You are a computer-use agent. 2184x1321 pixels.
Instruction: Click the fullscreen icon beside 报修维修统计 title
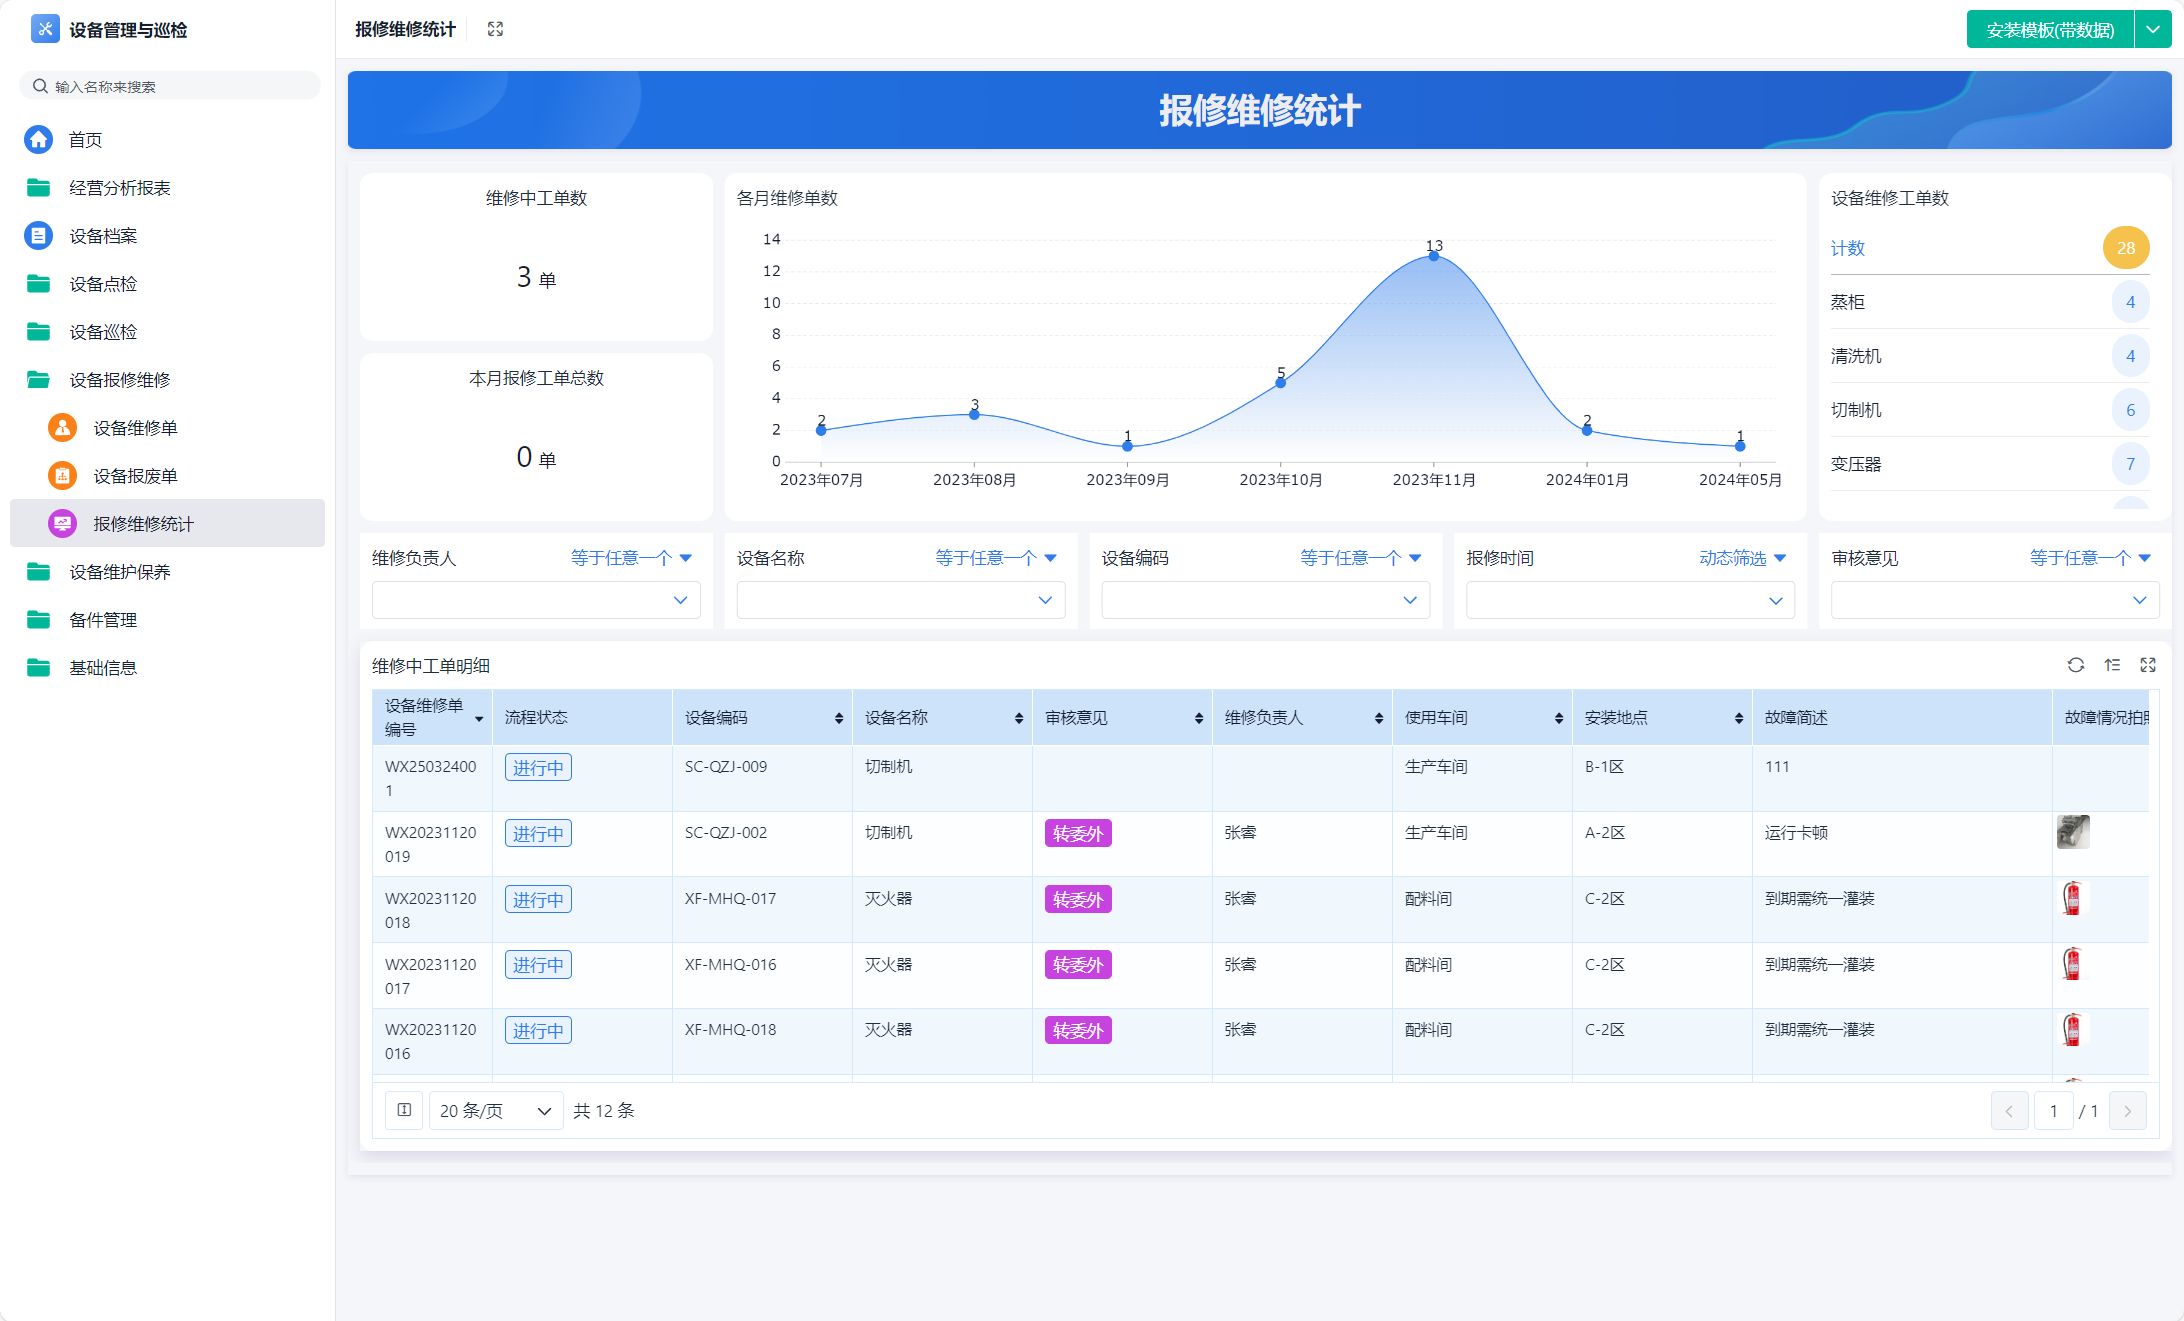[x=495, y=29]
